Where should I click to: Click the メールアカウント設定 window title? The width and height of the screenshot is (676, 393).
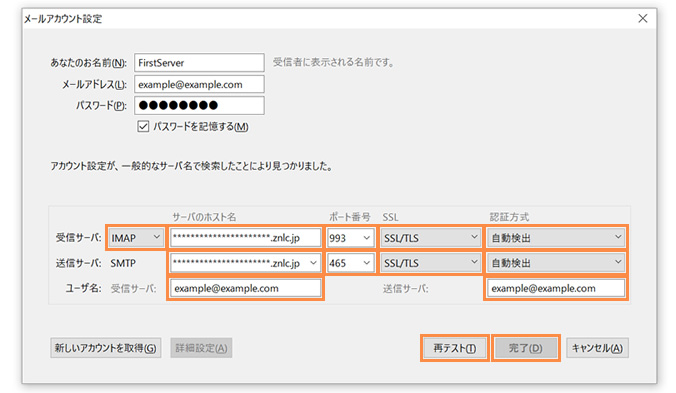(x=63, y=19)
